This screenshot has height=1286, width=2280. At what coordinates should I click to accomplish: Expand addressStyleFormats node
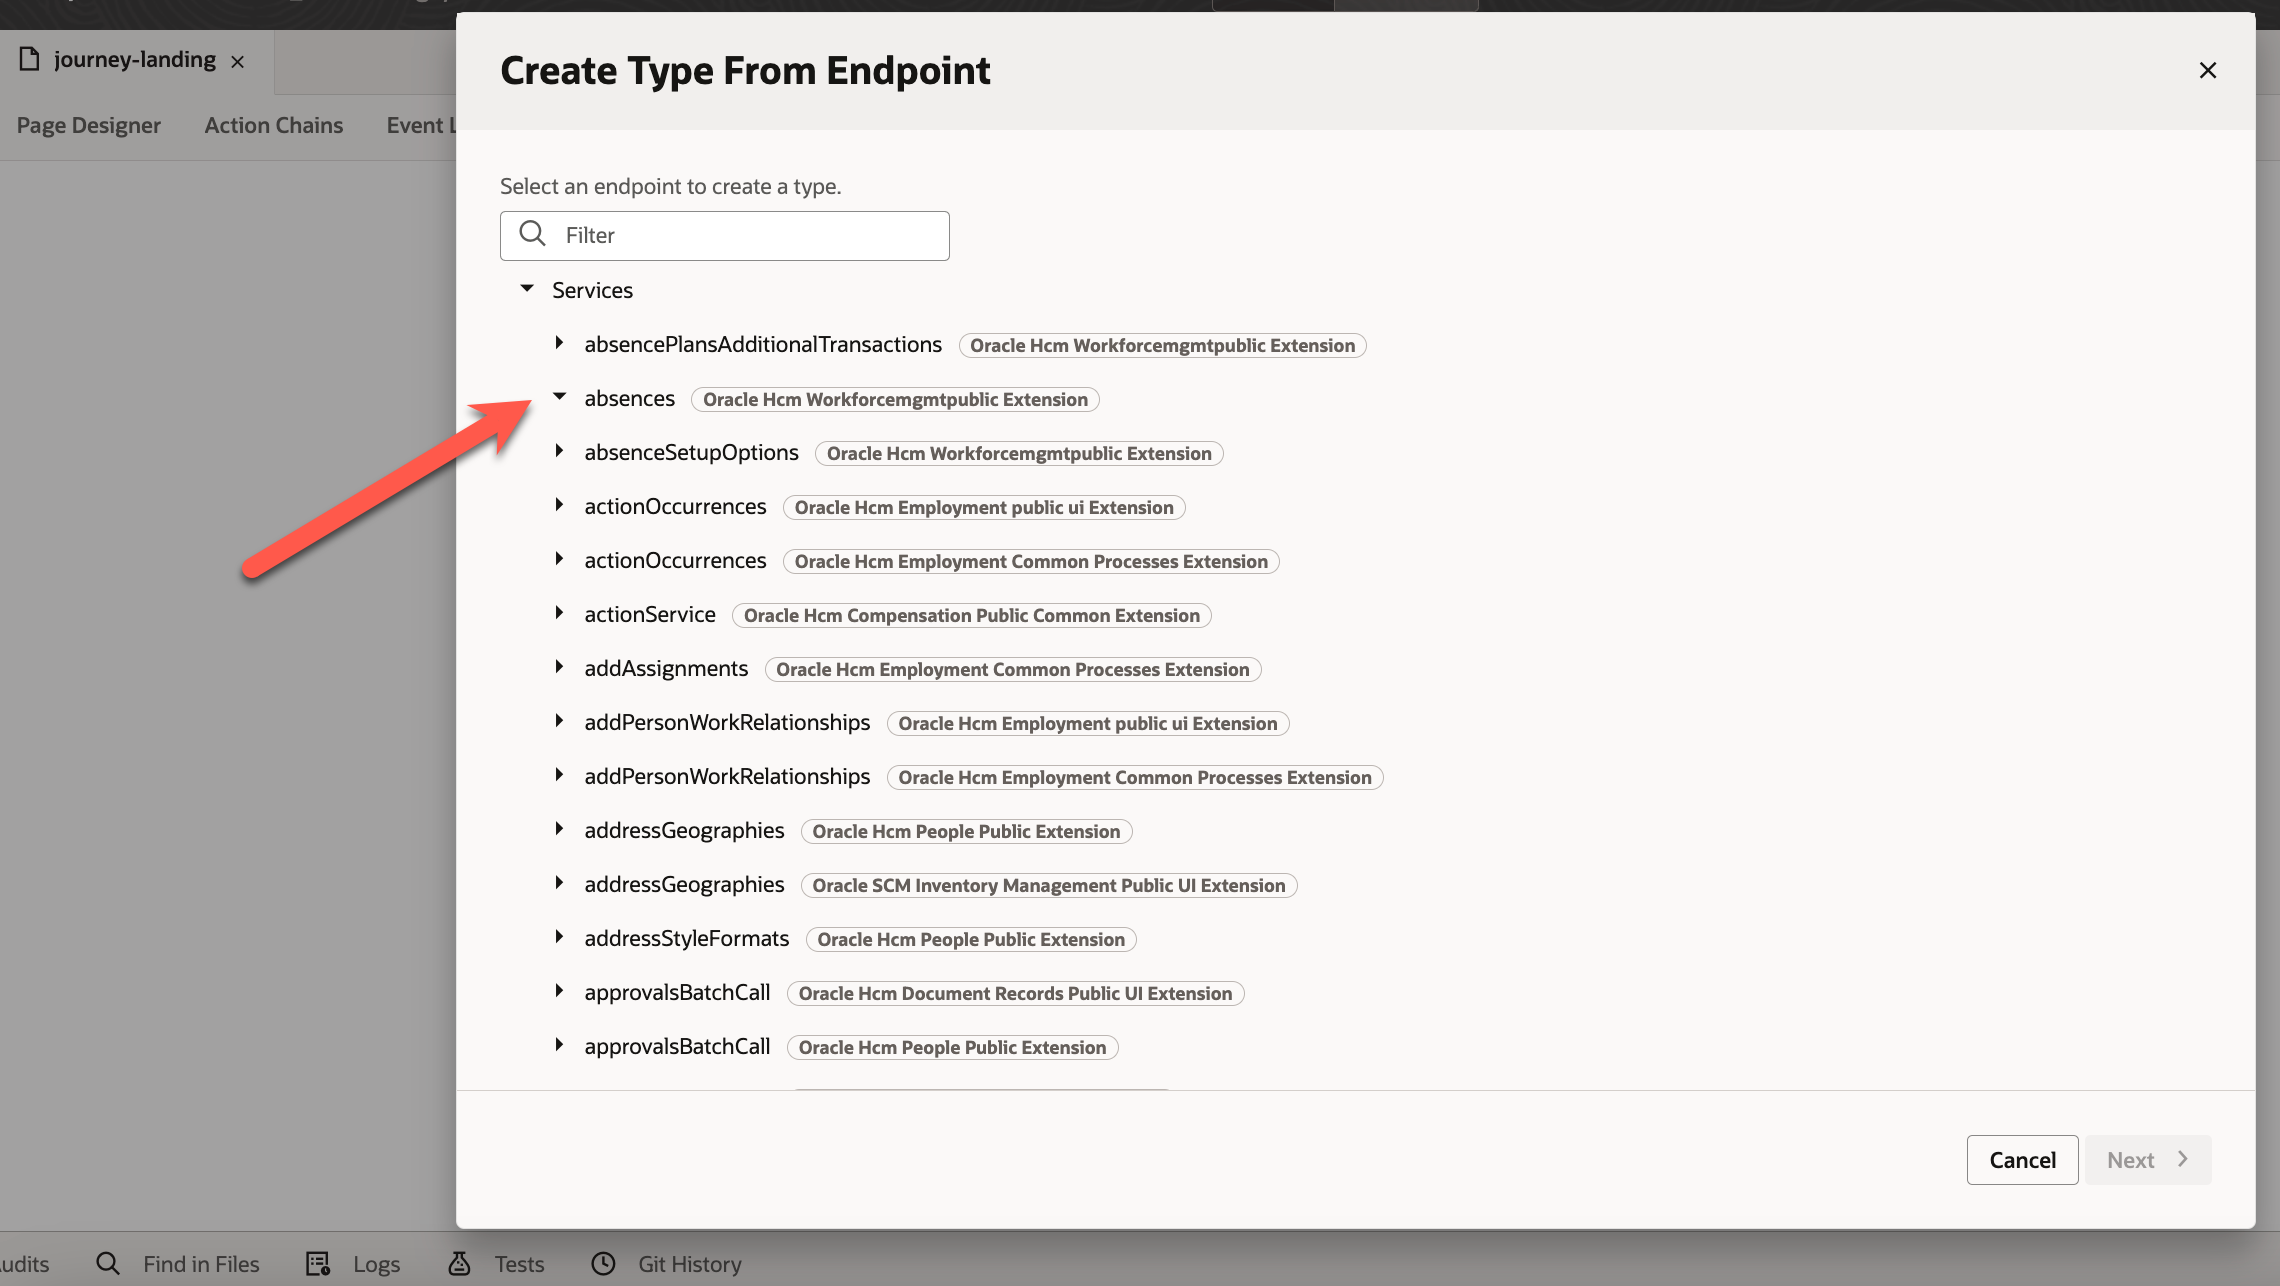click(559, 937)
